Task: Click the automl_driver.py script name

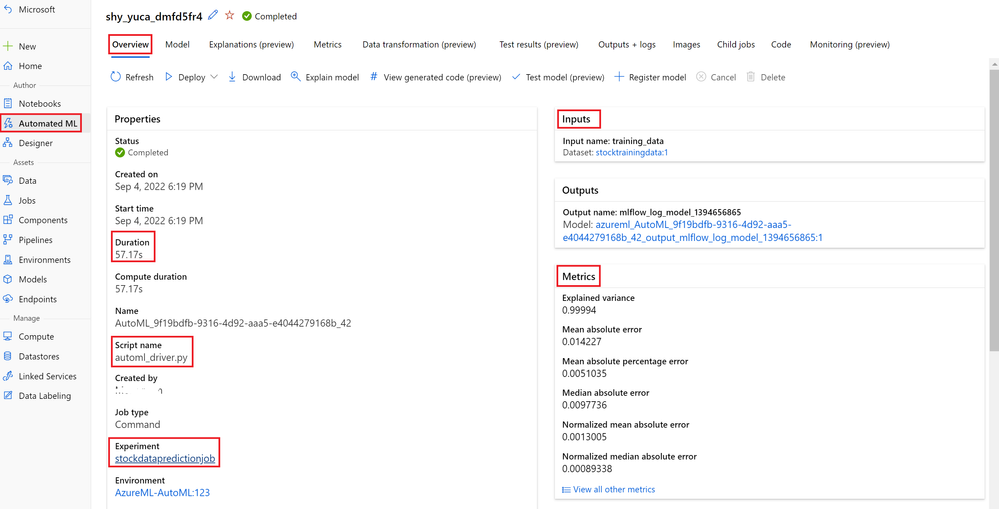Action: click(x=151, y=358)
